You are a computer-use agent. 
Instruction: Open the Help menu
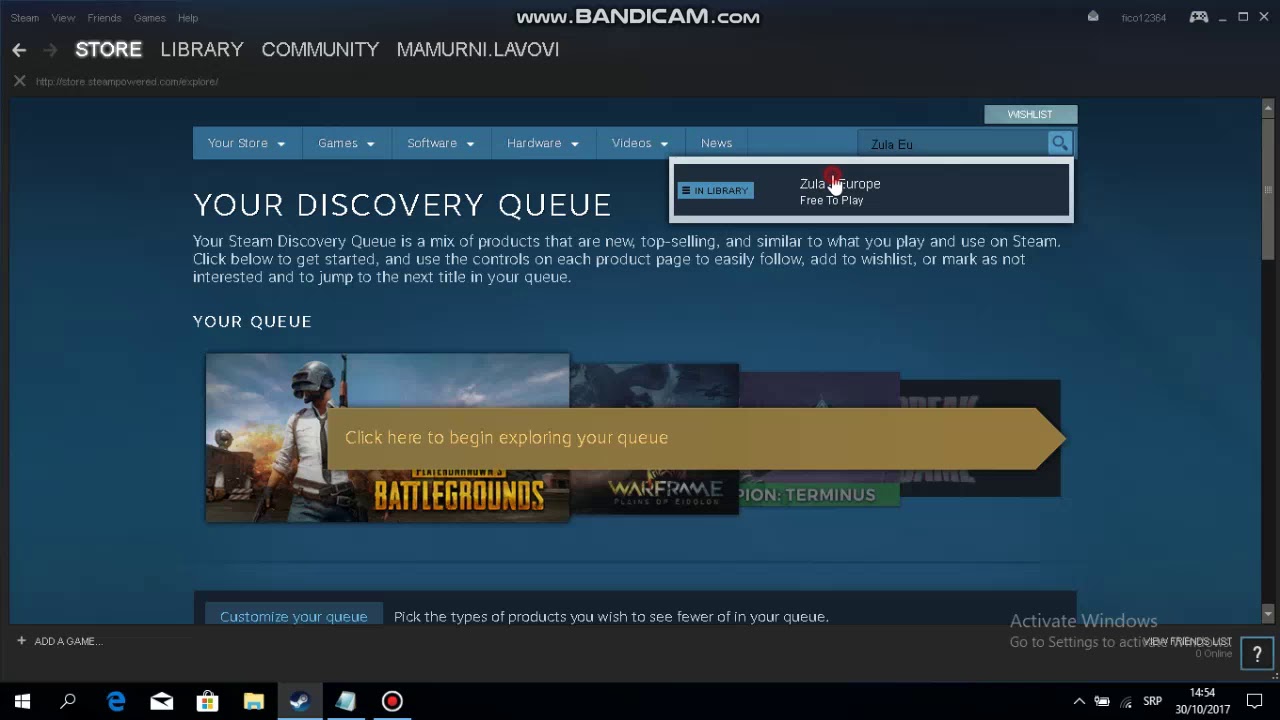(x=188, y=18)
